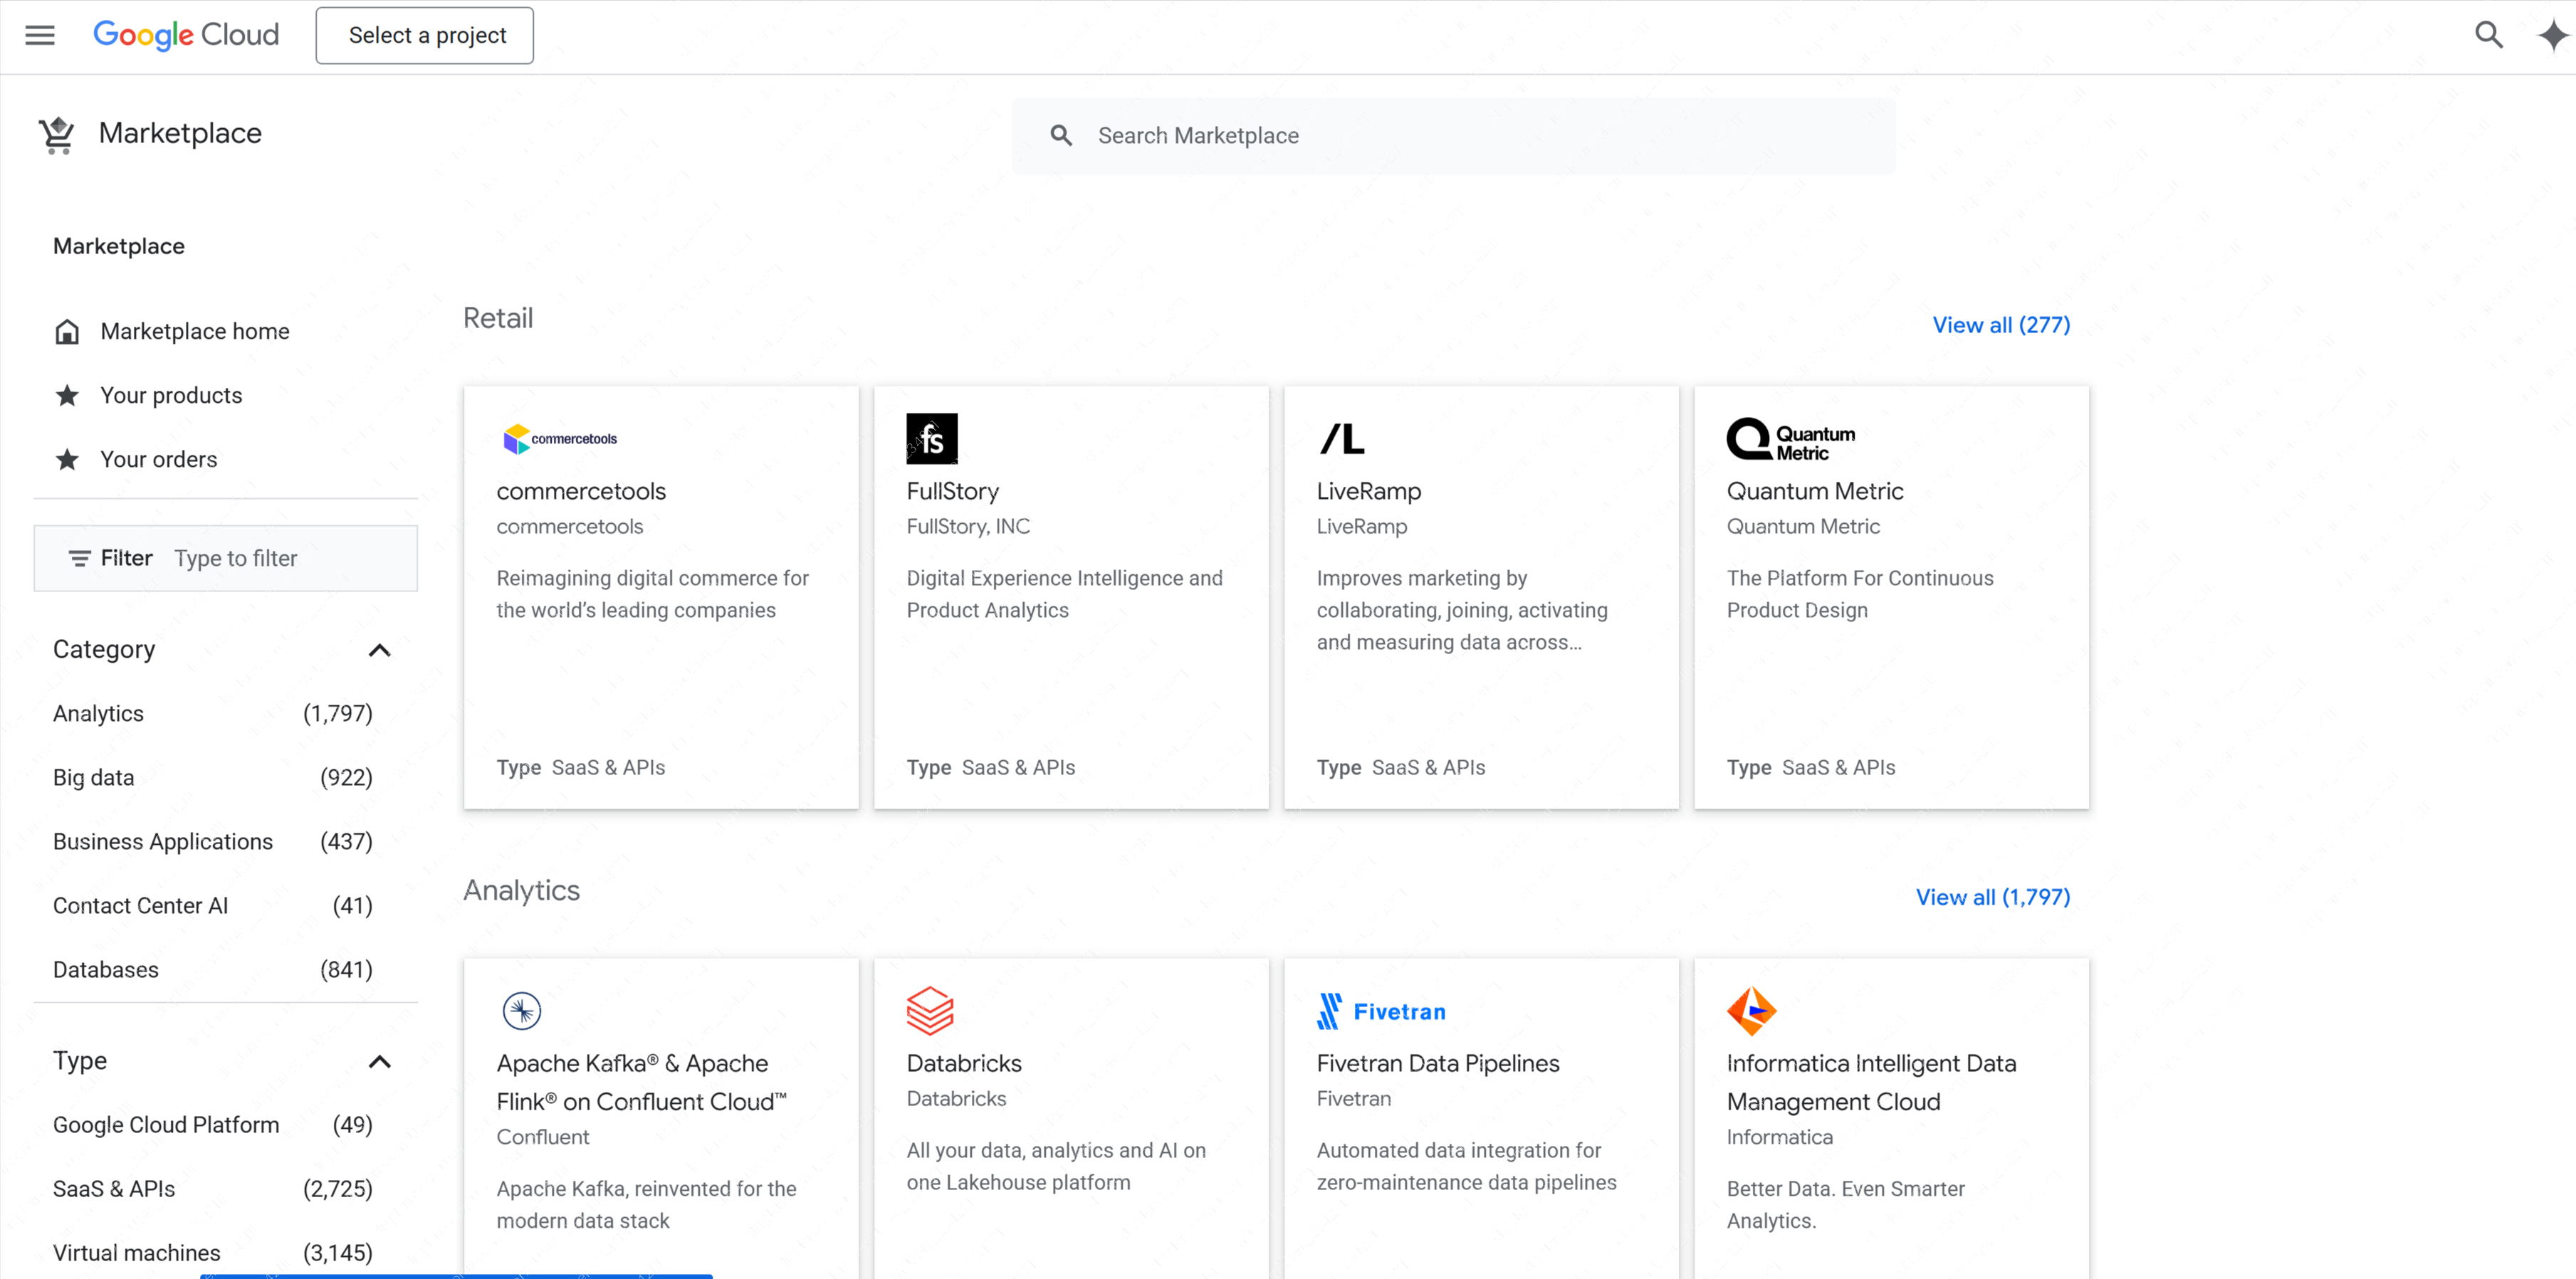Open the Apache Kafka on Confluent Cloud title
The width and height of the screenshot is (2576, 1279).
point(642,1082)
